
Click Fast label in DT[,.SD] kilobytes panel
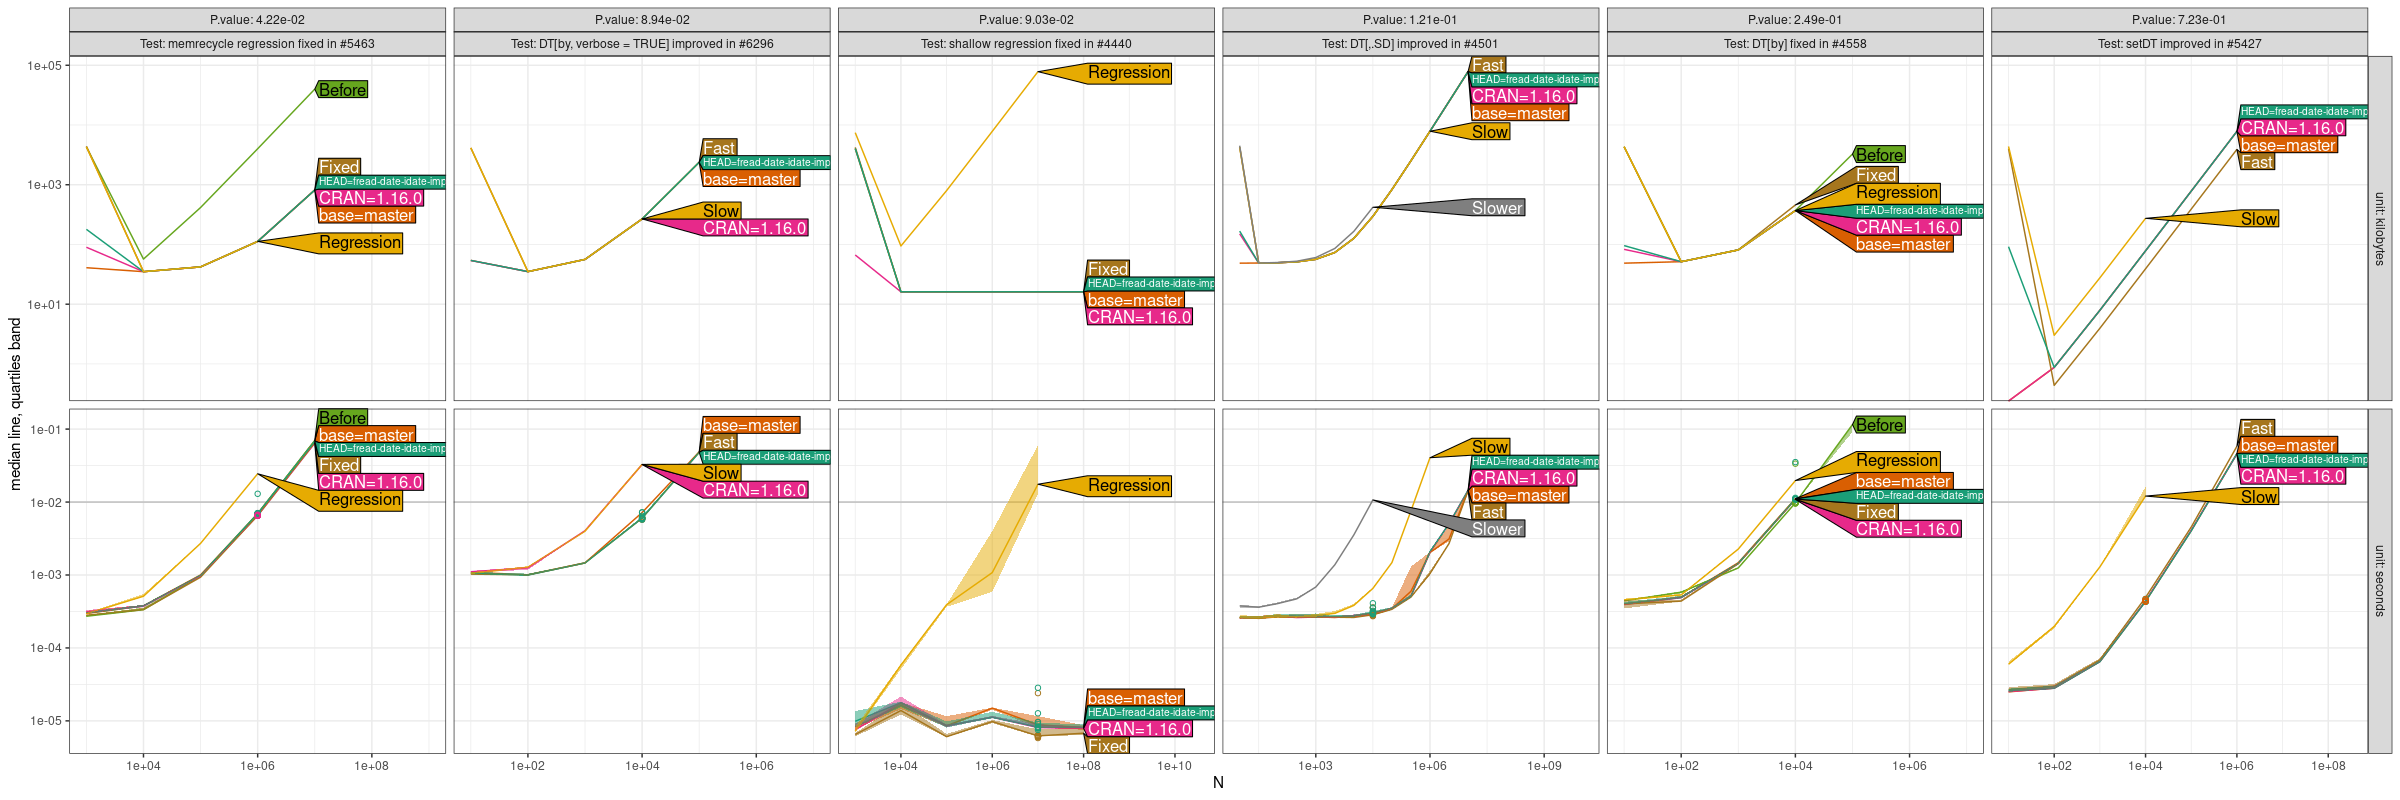[x=1487, y=65]
